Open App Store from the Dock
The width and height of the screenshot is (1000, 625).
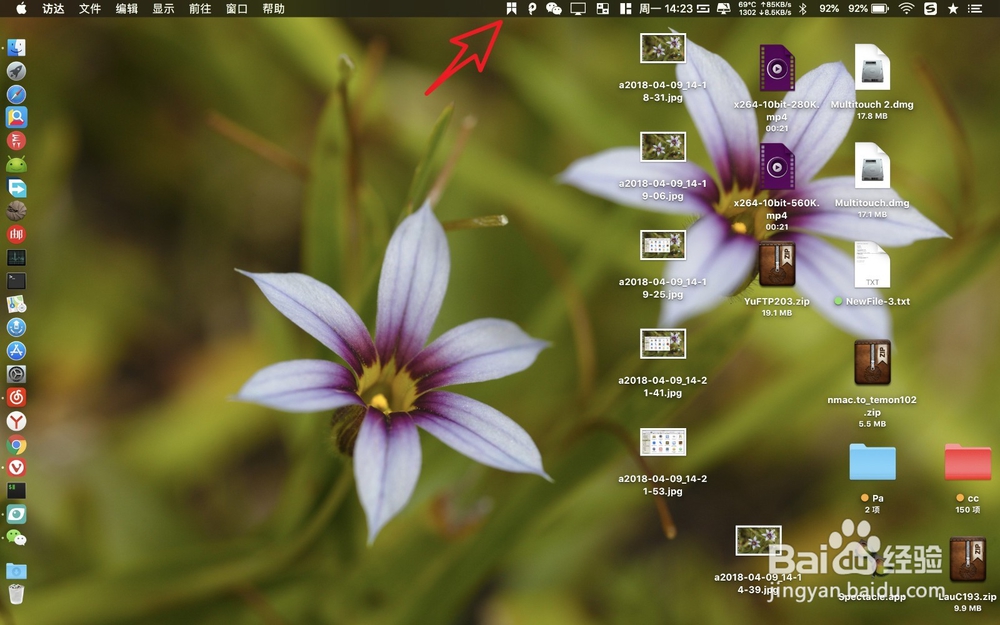click(x=16, y=351)
